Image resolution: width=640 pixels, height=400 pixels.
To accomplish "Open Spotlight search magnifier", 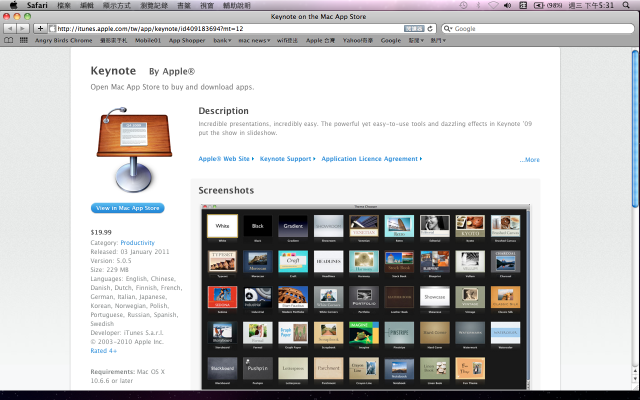I will point(626,5).
